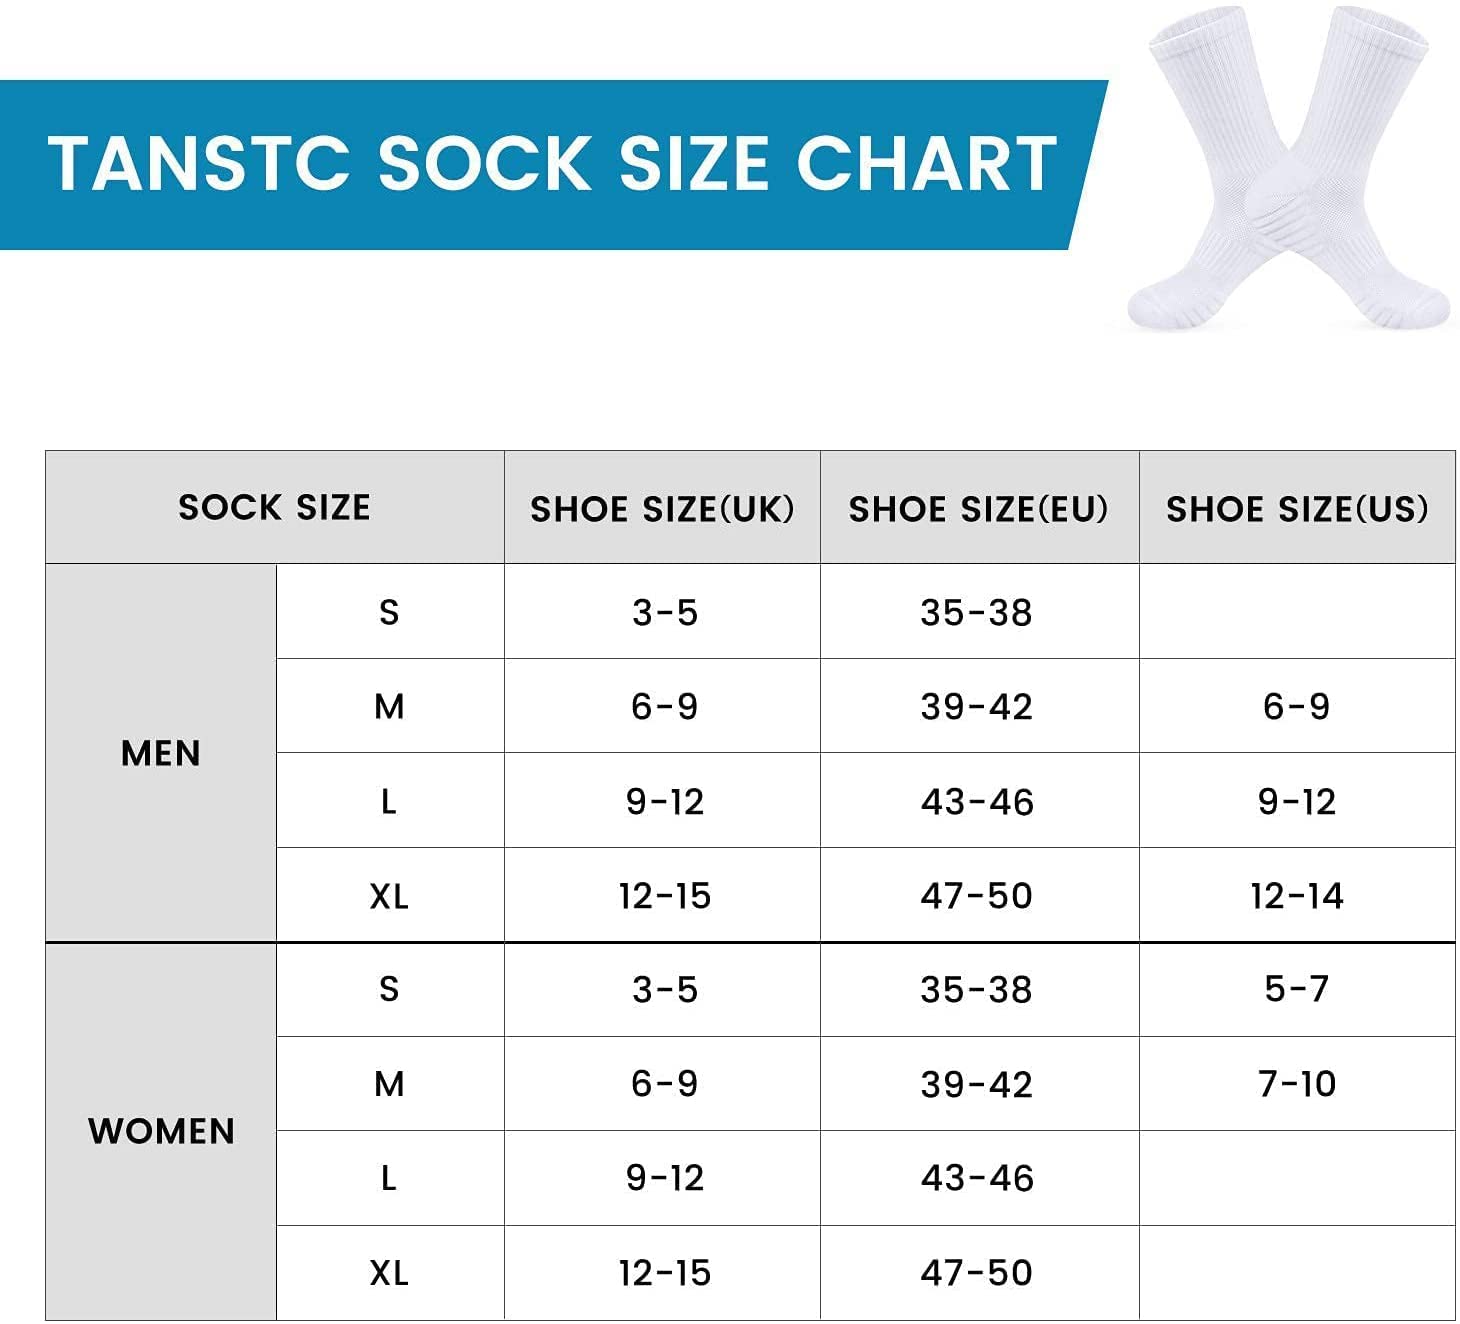Select the WOMEN row group label
The height and width of the screenshot is (1324, 1460).
click(x=161, y=1131)
